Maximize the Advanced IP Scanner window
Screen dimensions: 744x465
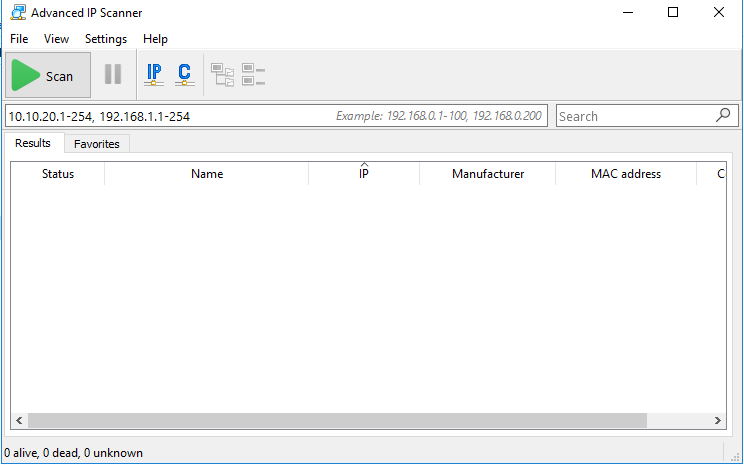pos(673,12)
